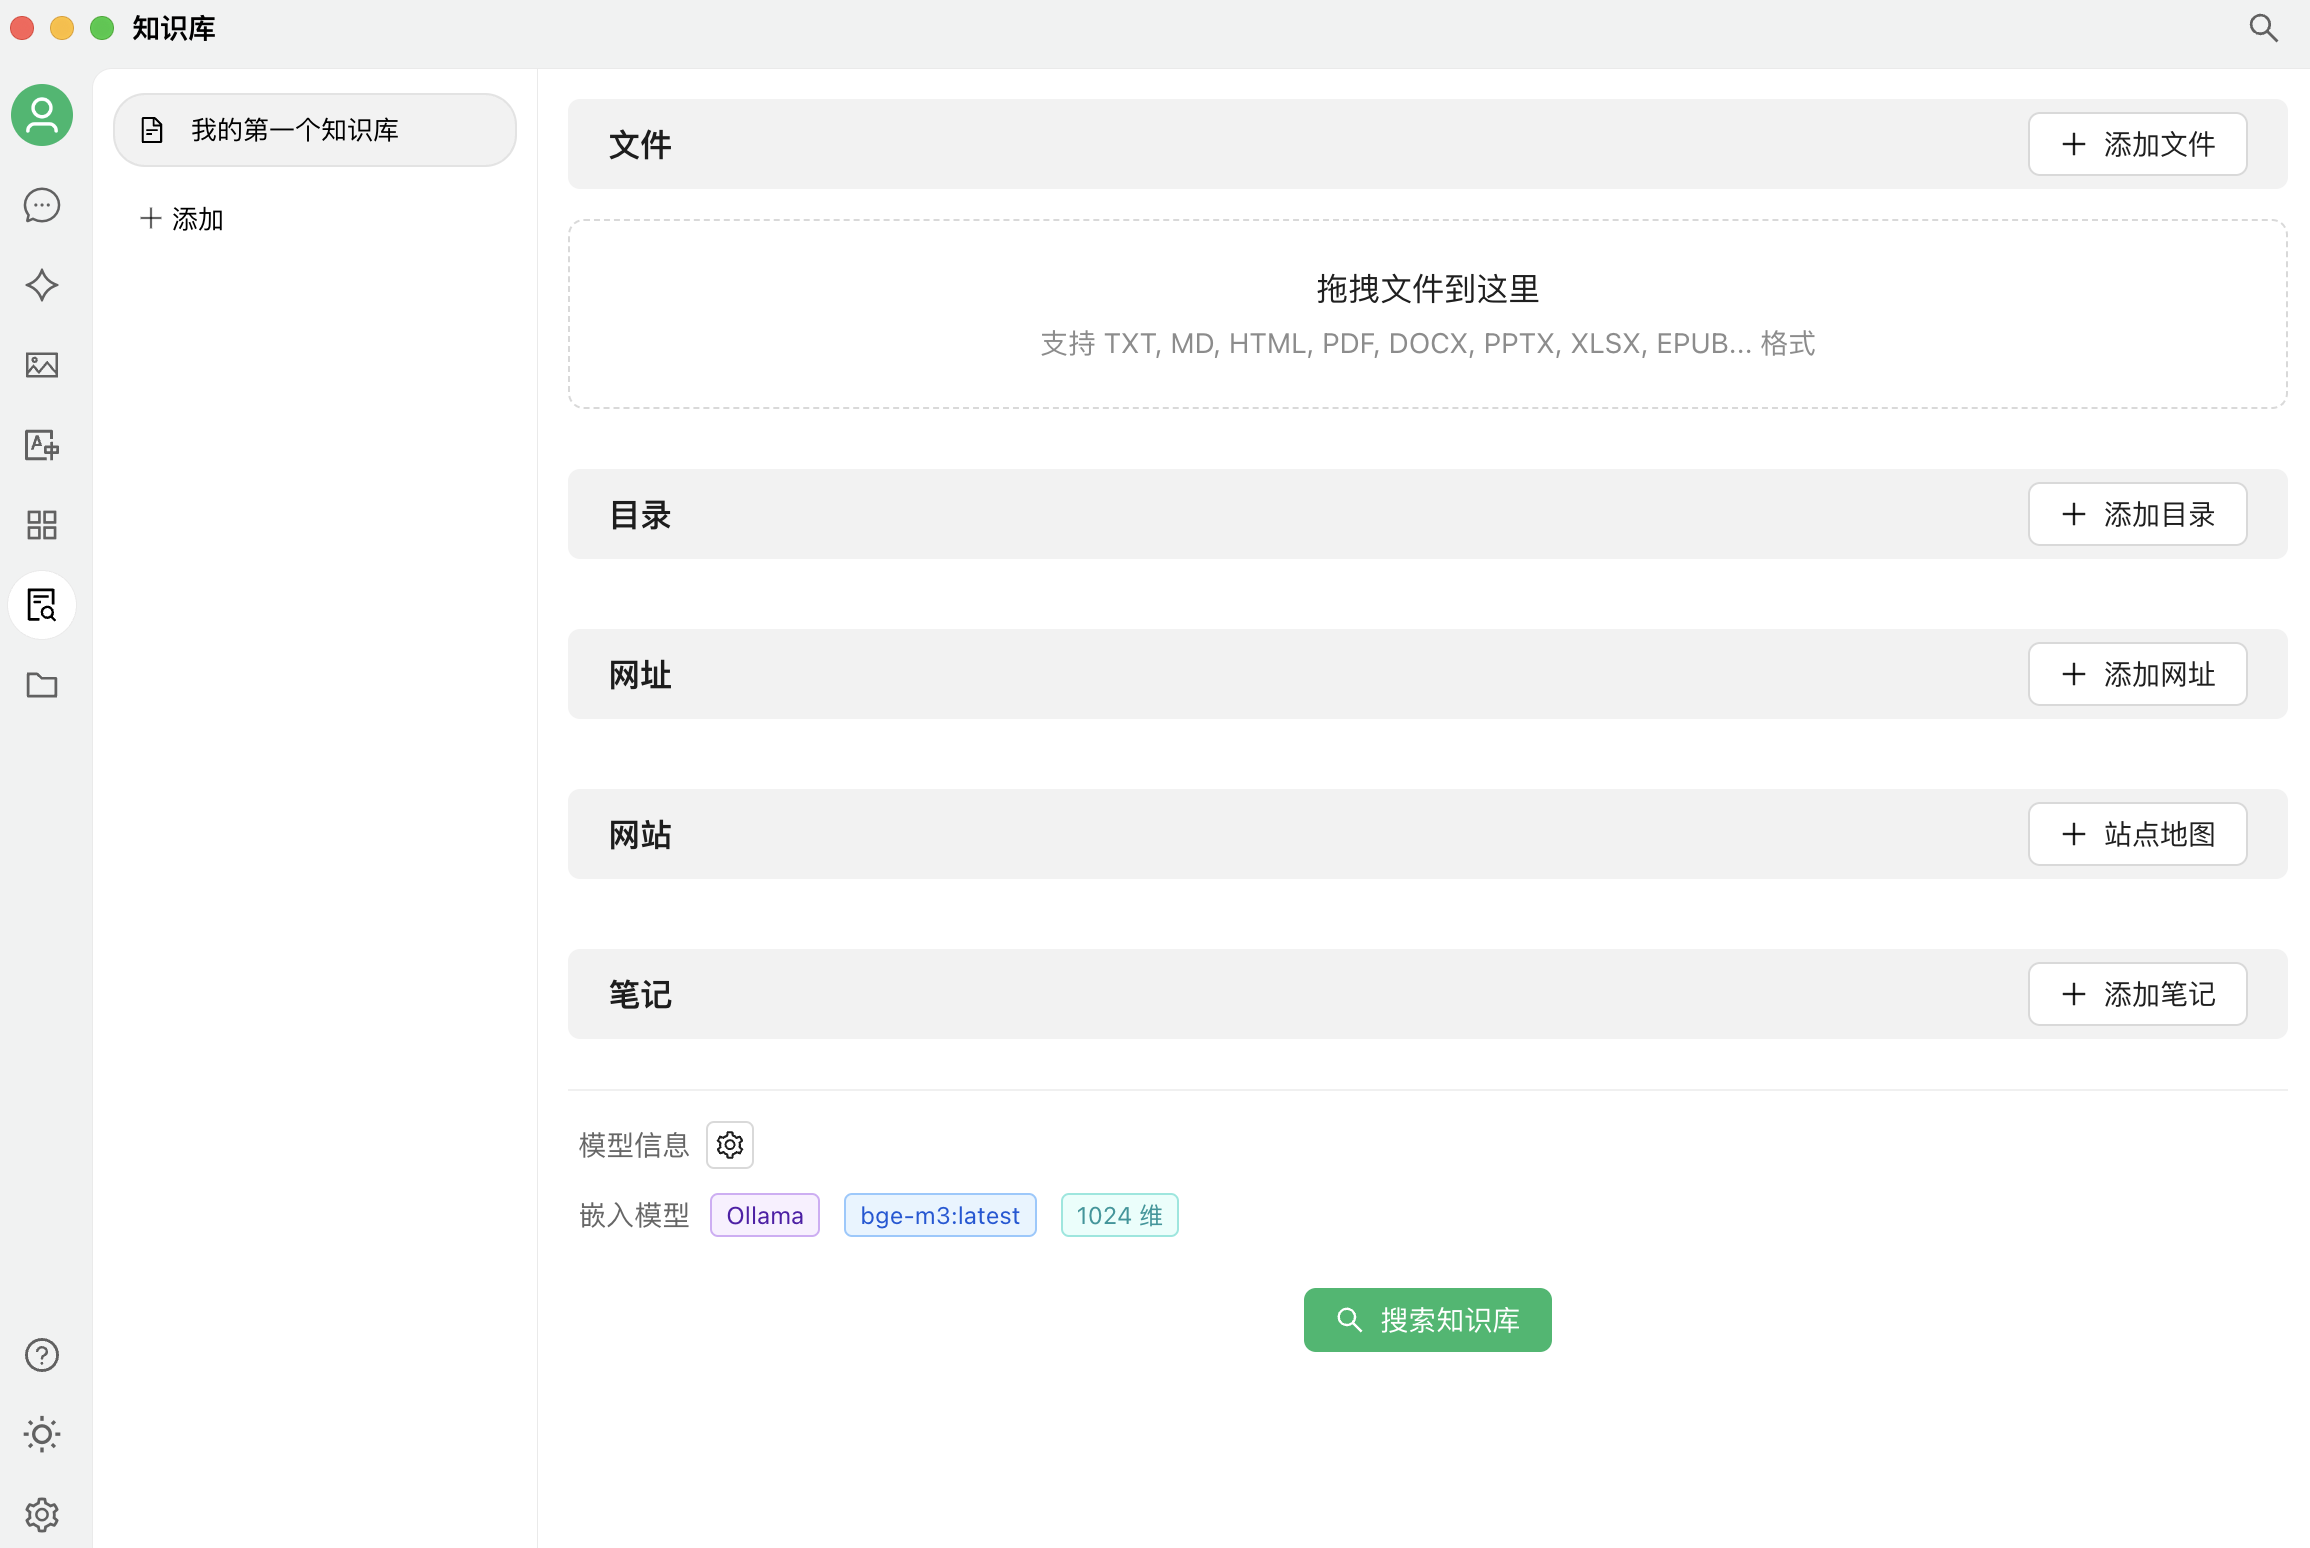Open the mini apps grid icon

click(x=42, y=525)
